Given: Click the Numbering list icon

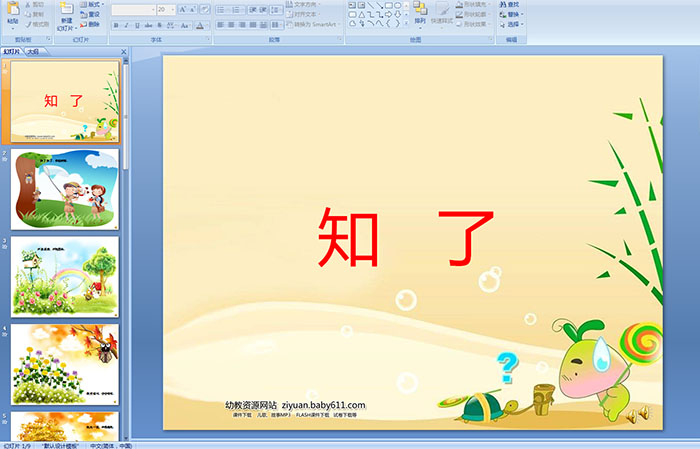Looking at the screenshot, I should click(237, 9).
